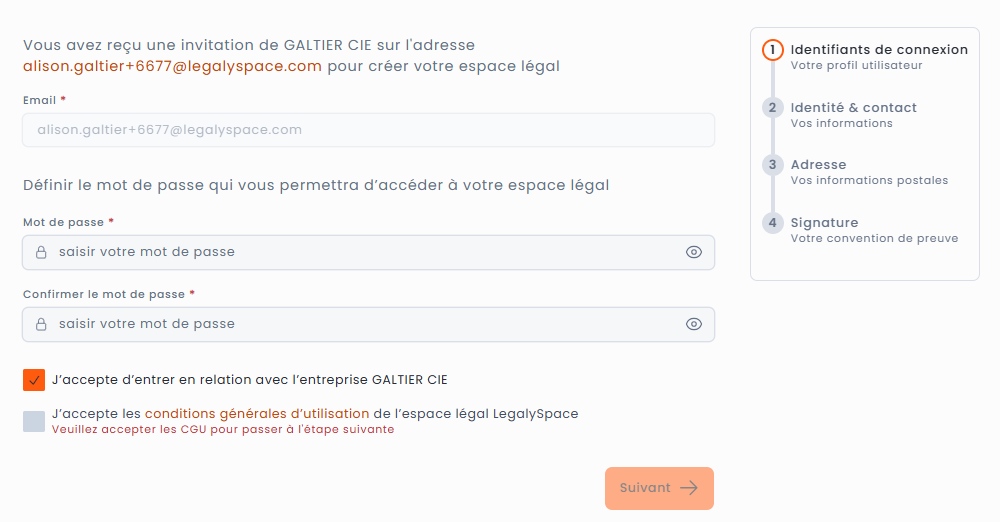Click step 3 circle icon in stepper
The image size is (1000, 522).
pyautogui.click(x=772, y=165)
